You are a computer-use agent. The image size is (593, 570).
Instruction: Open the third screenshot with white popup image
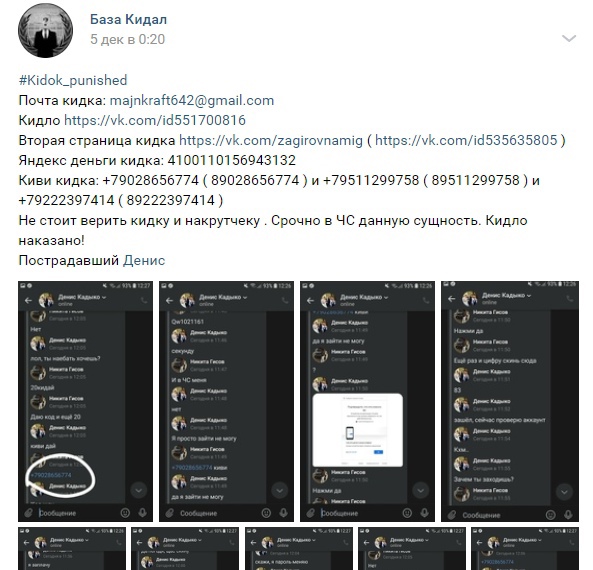(x=368, y=401)
